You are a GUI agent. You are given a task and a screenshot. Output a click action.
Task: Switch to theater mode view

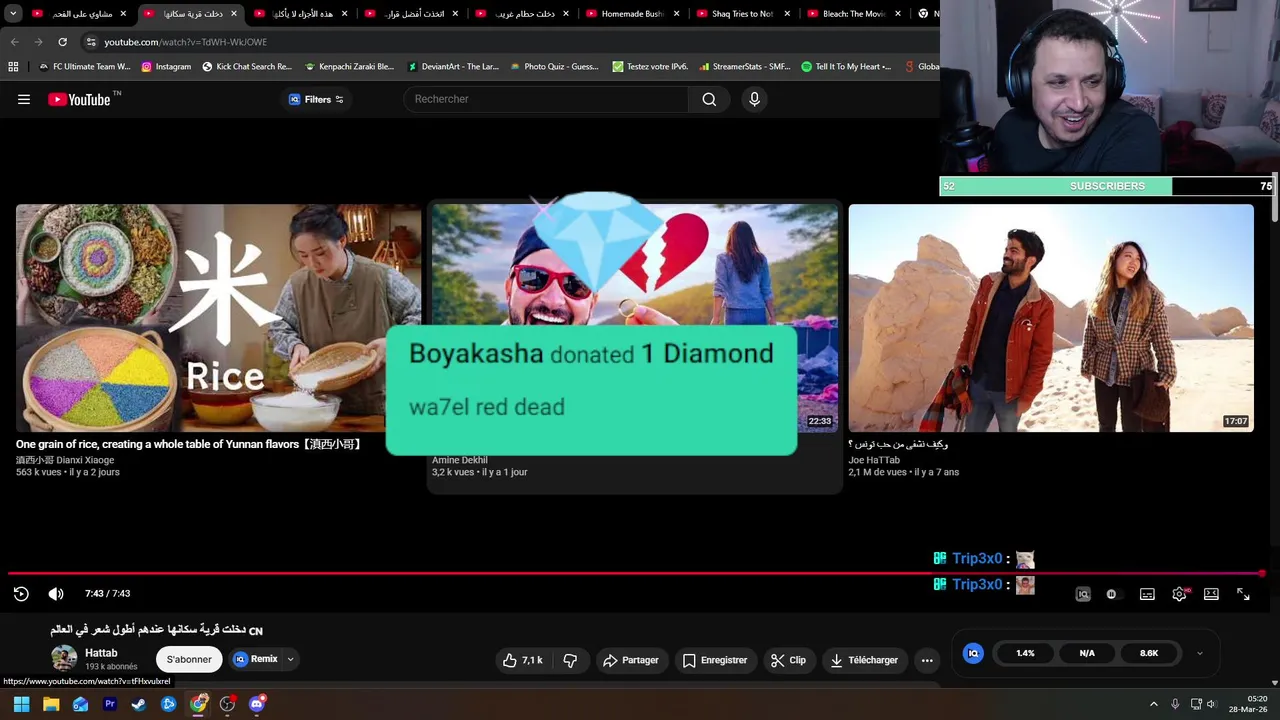coord(1211,594)
